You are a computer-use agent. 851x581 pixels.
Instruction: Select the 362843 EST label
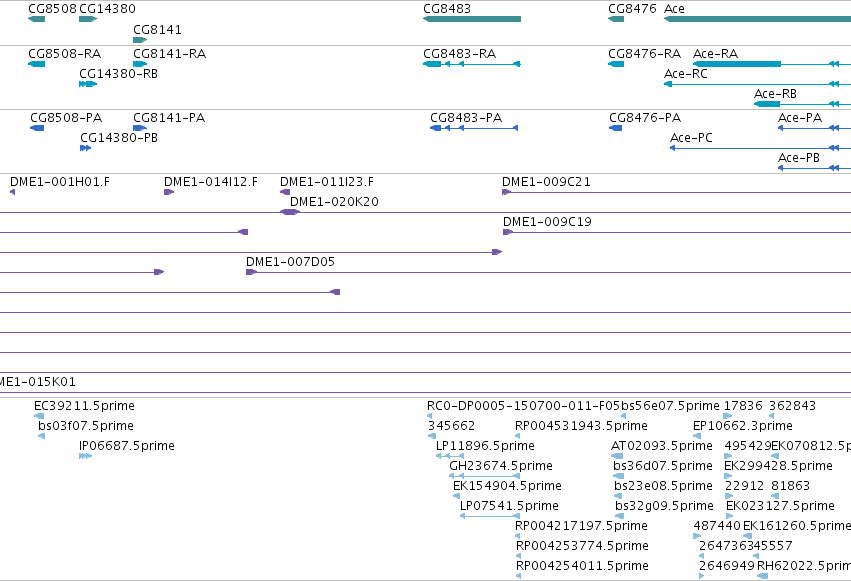792,406
